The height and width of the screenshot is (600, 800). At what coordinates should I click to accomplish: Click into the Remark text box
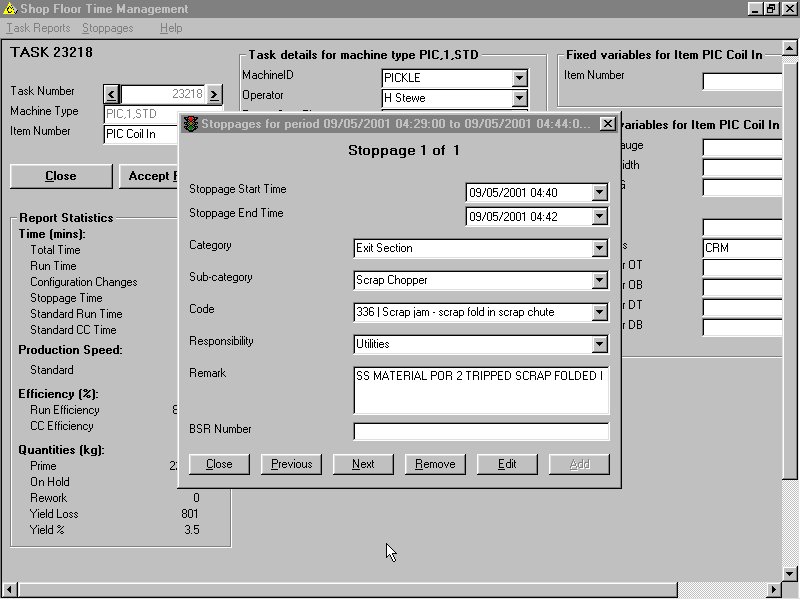(481, 390)
